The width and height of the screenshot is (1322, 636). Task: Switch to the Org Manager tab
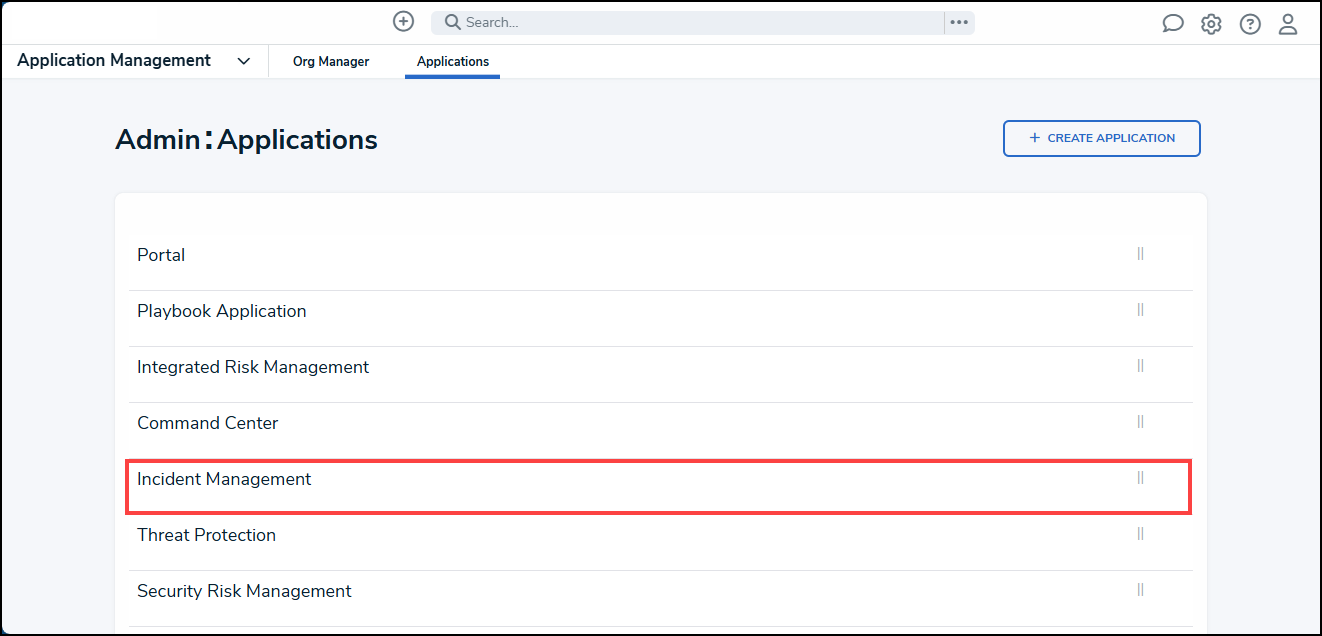(x=331, y=61)
